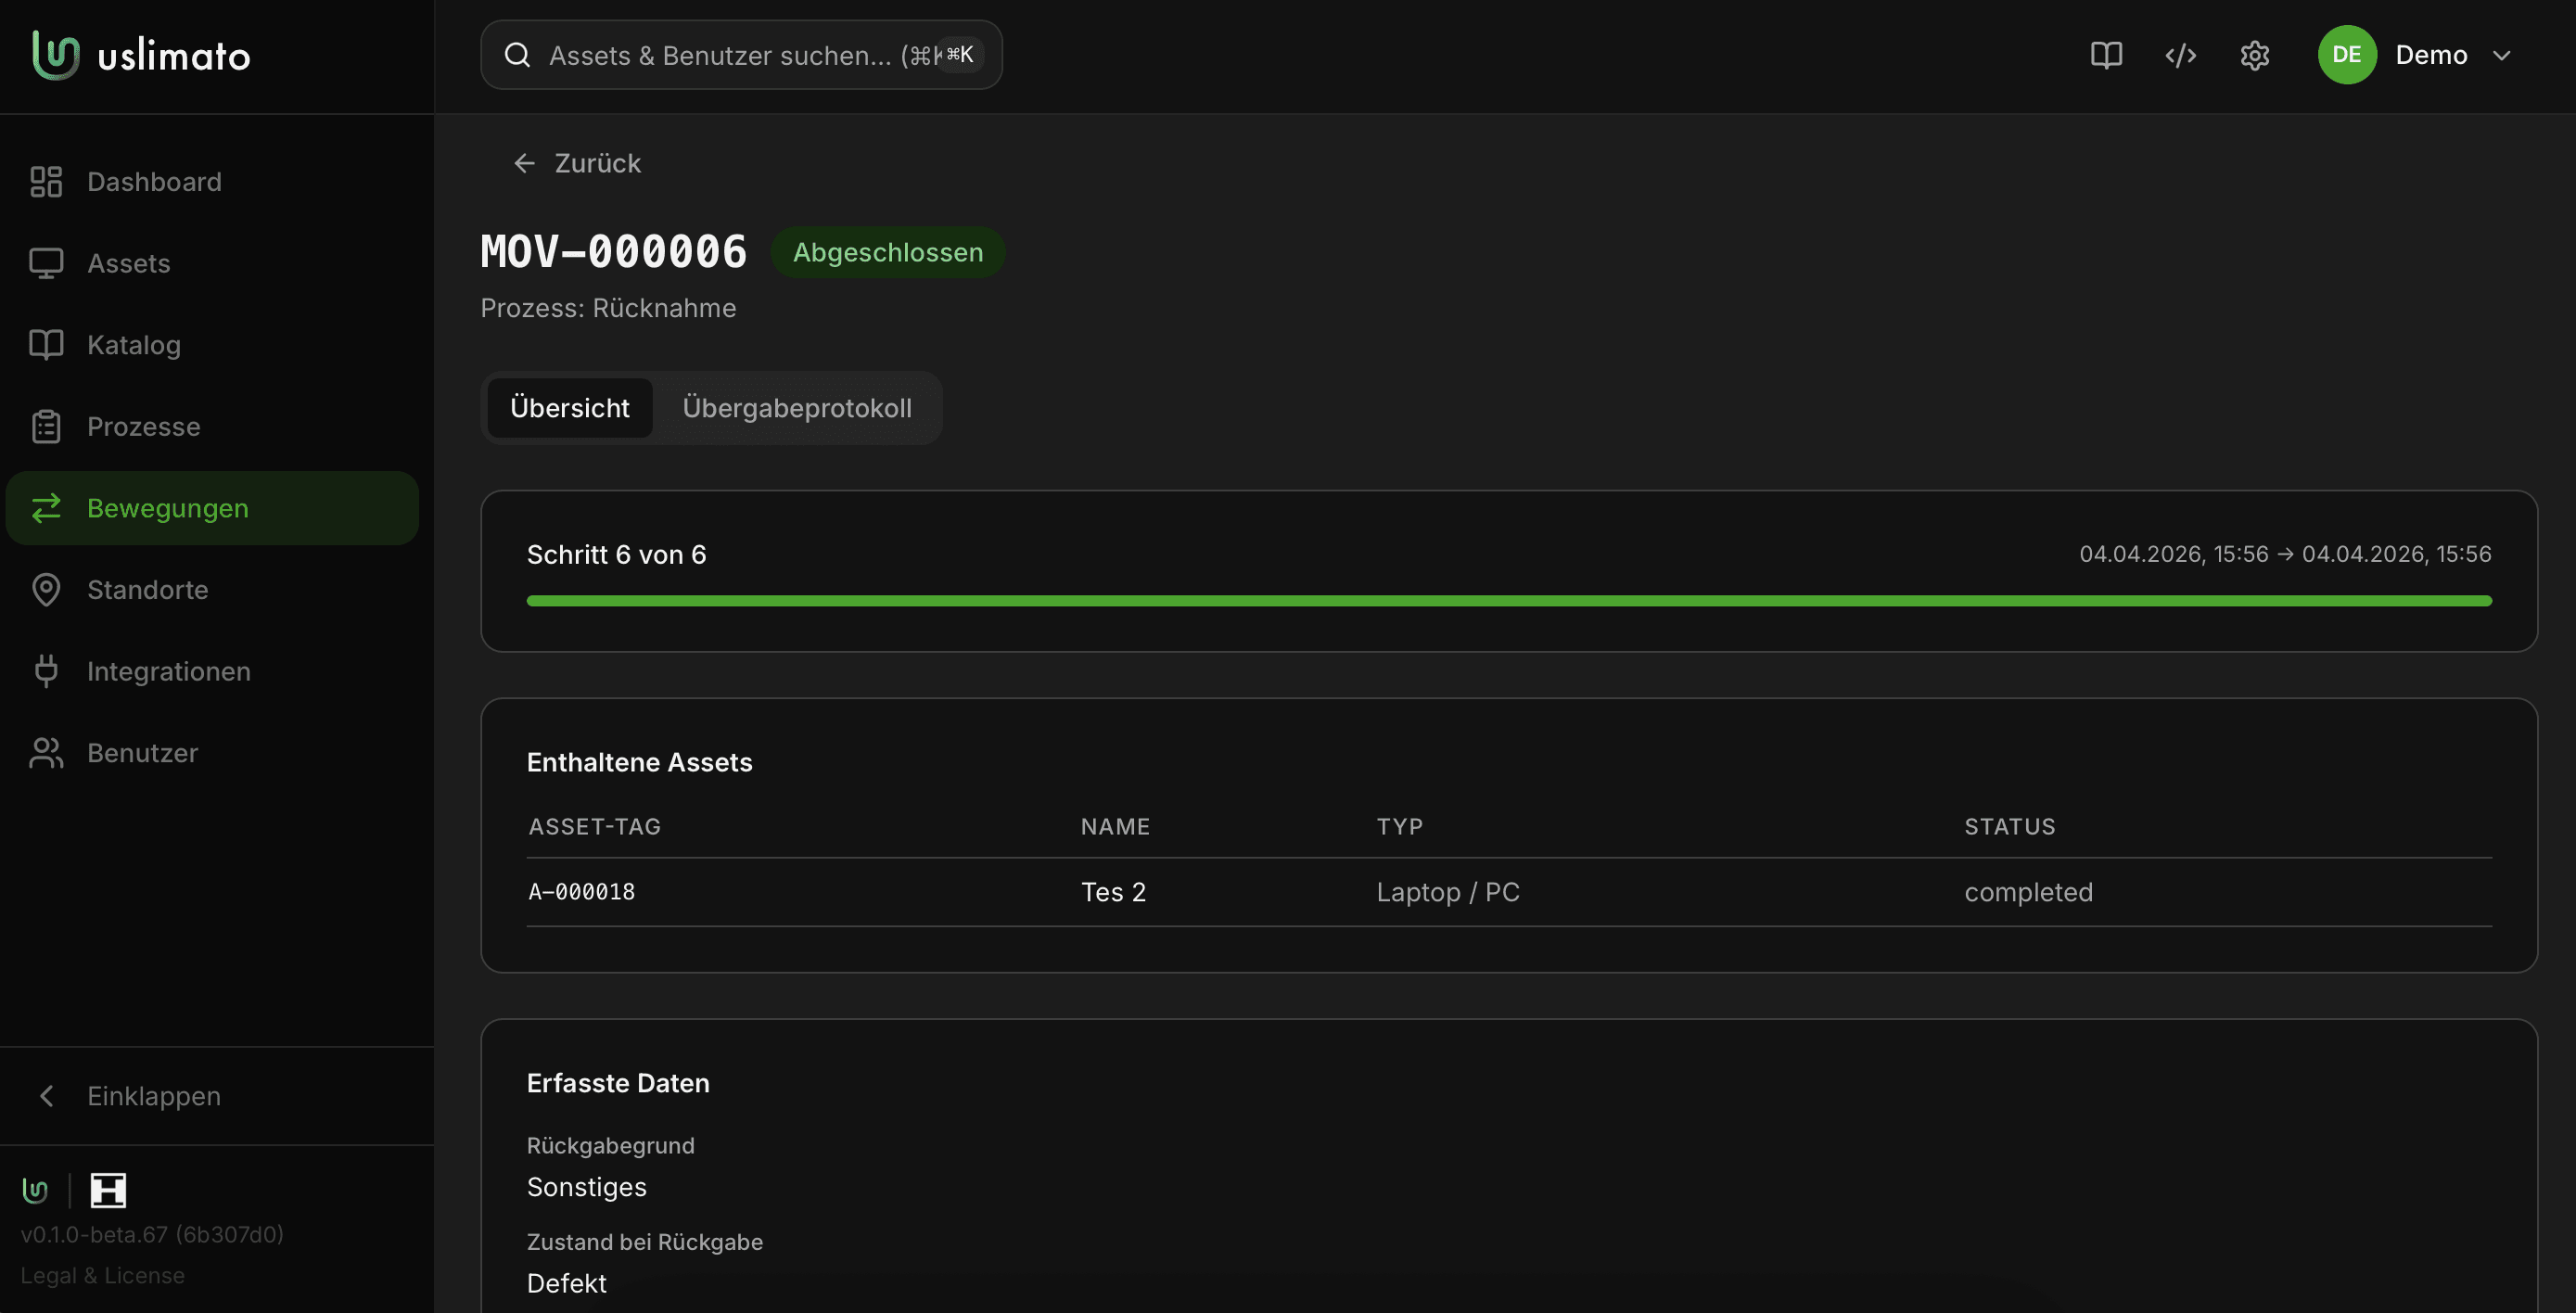Click the STATUS column header
2576x1313 pixels.
click(x=2010, y=827)
